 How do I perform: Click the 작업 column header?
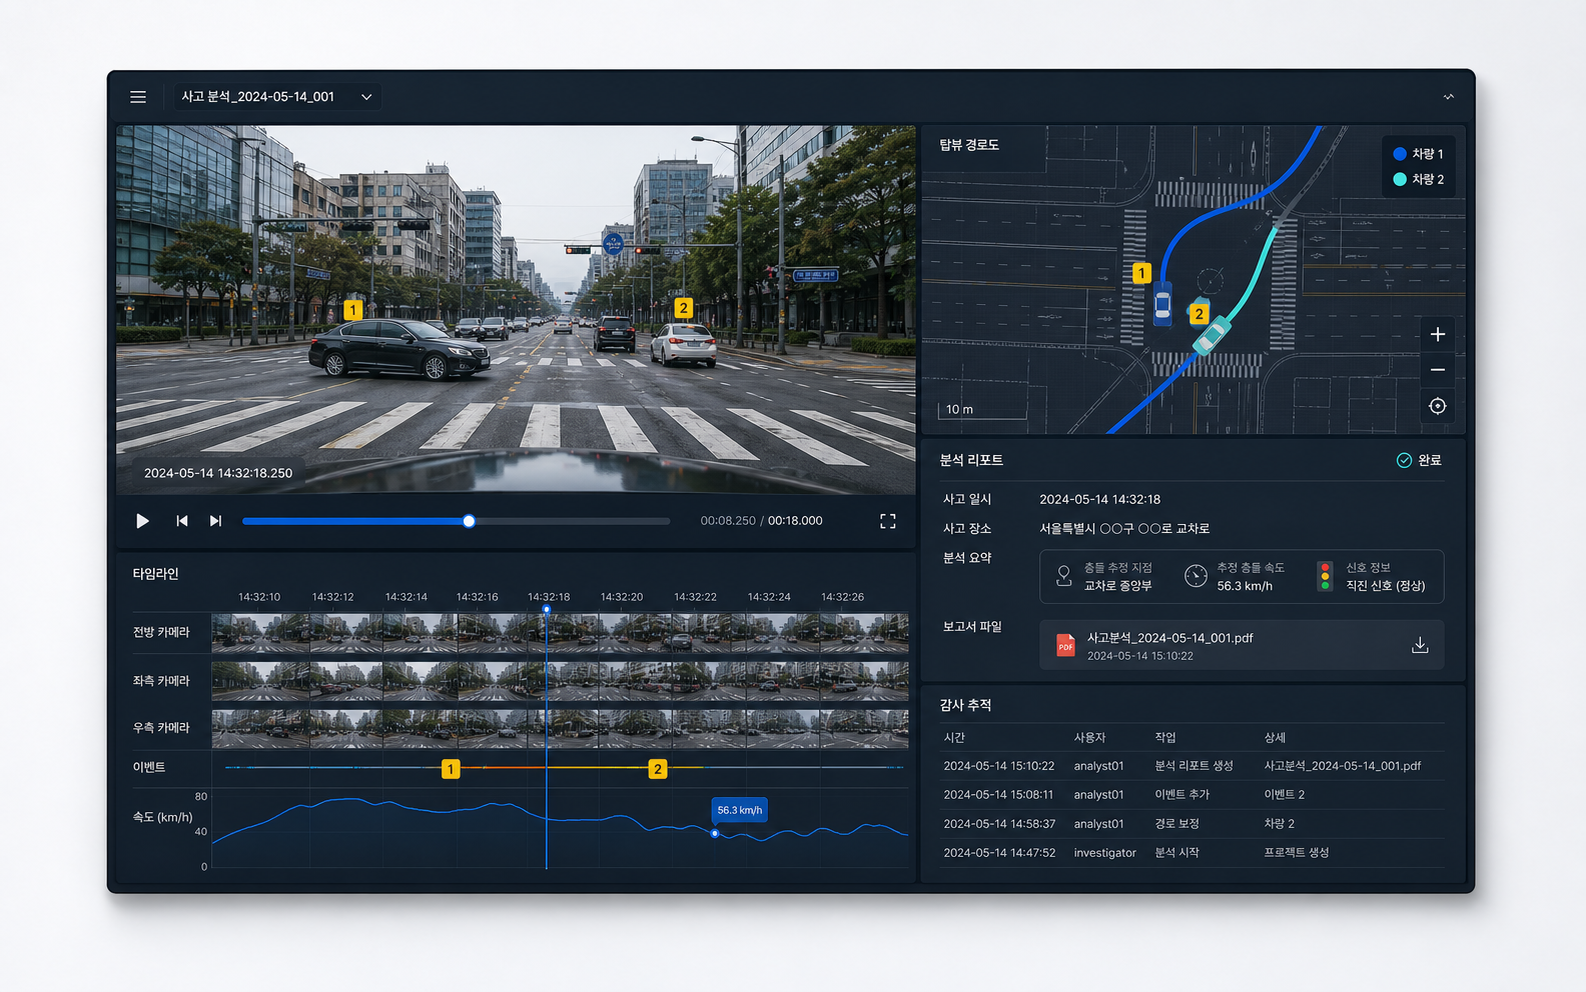pyautogui.click(x=1166, y=737)
